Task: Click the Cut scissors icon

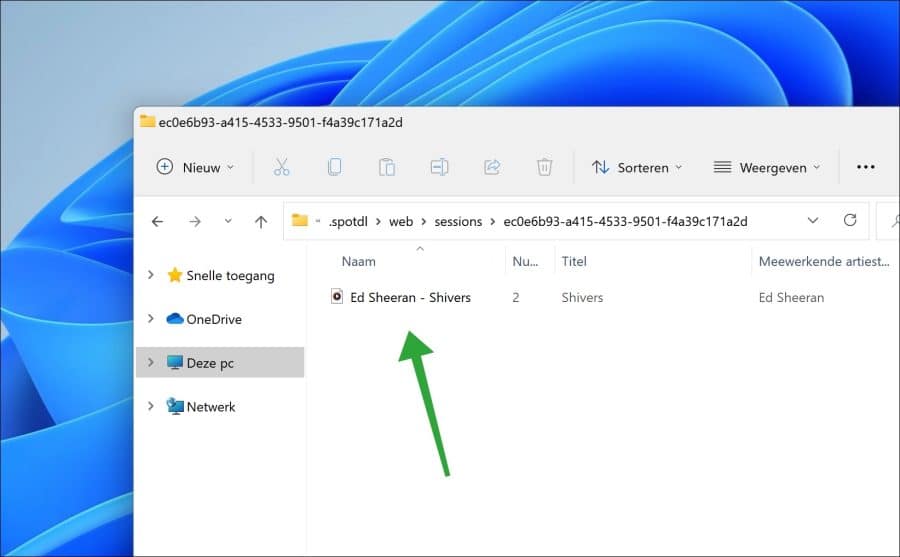Action: coord(281,168)
